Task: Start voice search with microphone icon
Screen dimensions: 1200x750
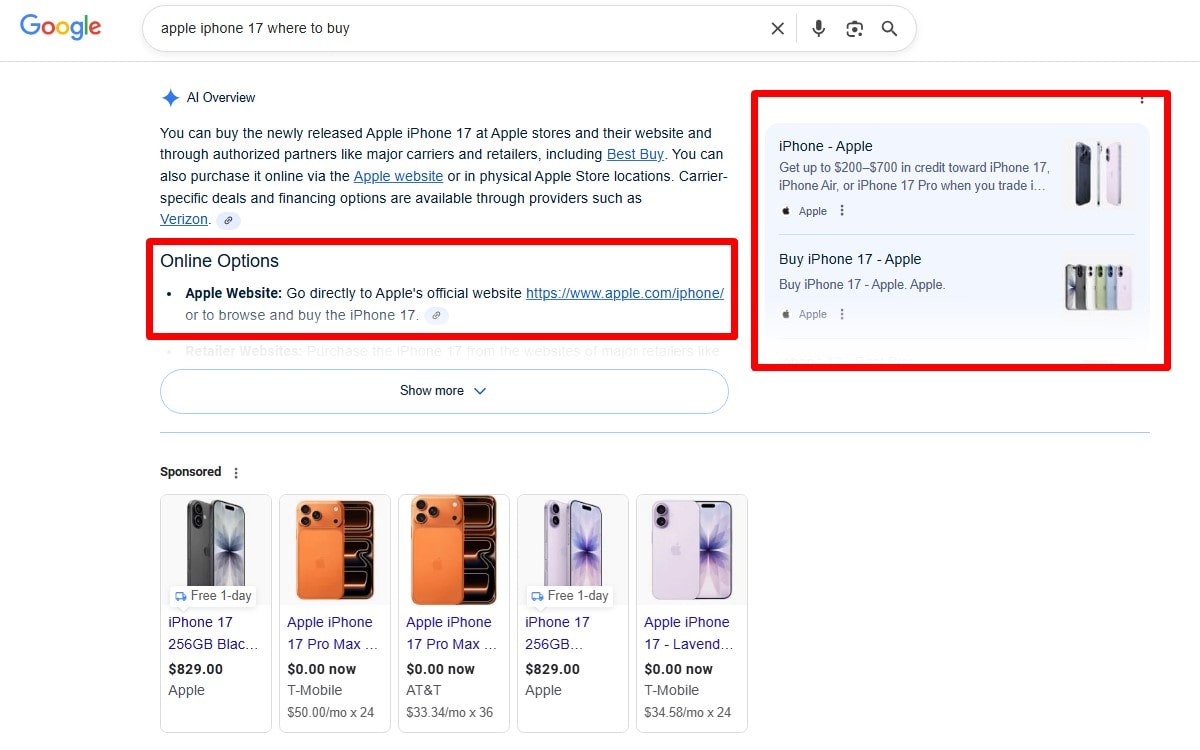Action: pyautogui.click(x=818, y=29)
